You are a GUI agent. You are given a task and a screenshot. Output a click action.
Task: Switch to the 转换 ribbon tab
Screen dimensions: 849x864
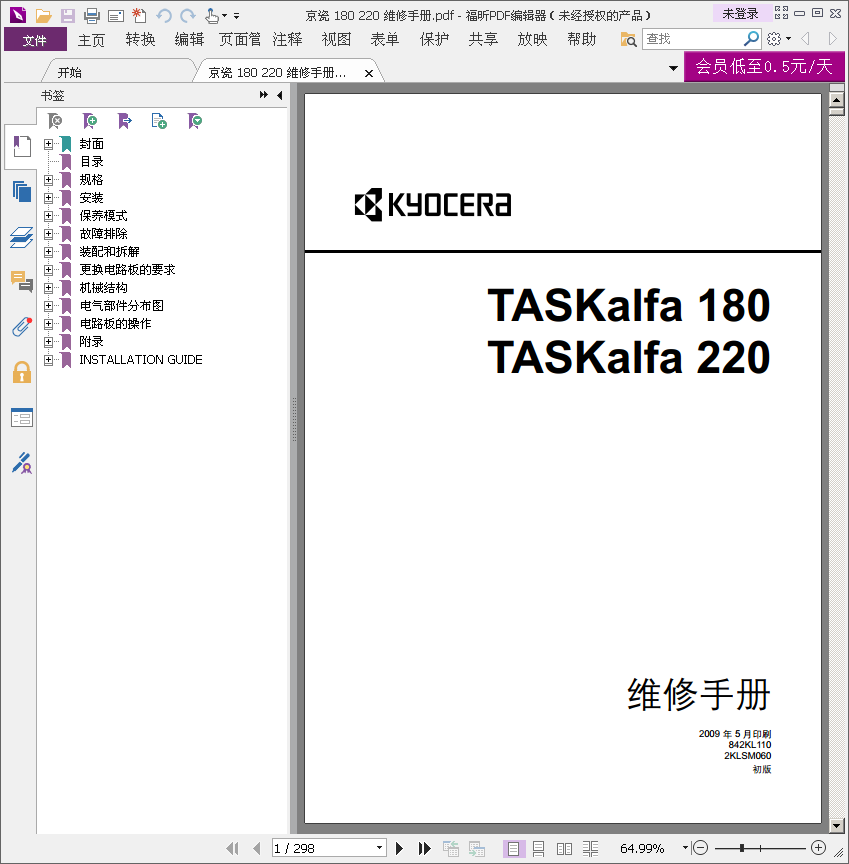[x=140, y=40]
